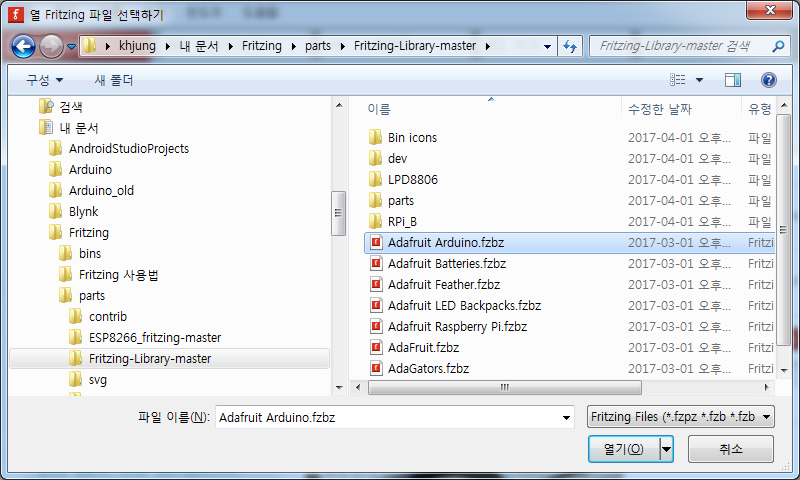Click the Bin icons folder icon
The width and height of the screenshot is (800, 480).
point(376,137)
